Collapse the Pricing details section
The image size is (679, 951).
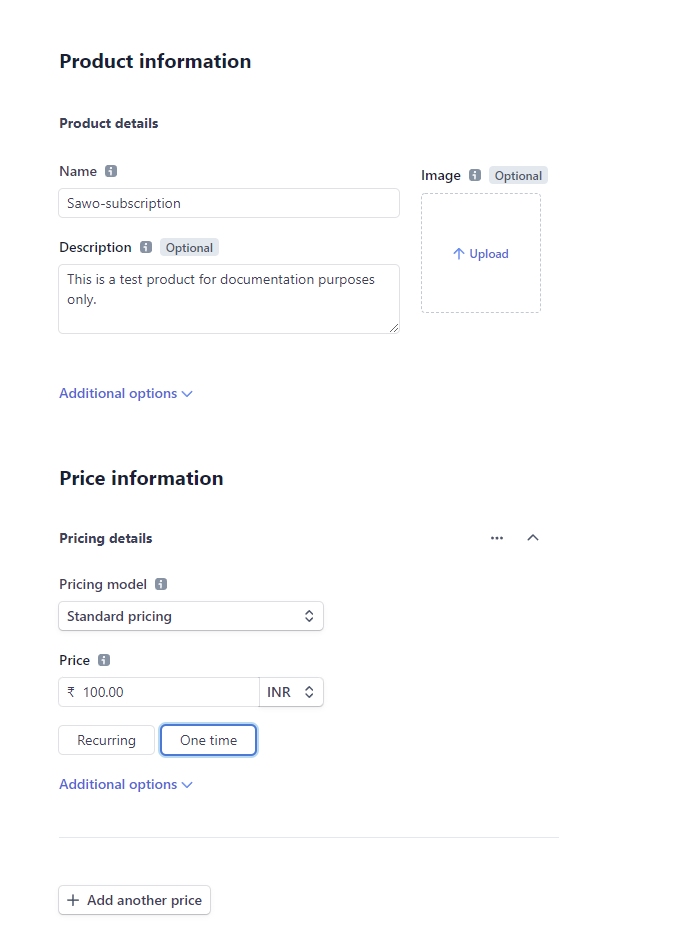(x=533, y=538)
